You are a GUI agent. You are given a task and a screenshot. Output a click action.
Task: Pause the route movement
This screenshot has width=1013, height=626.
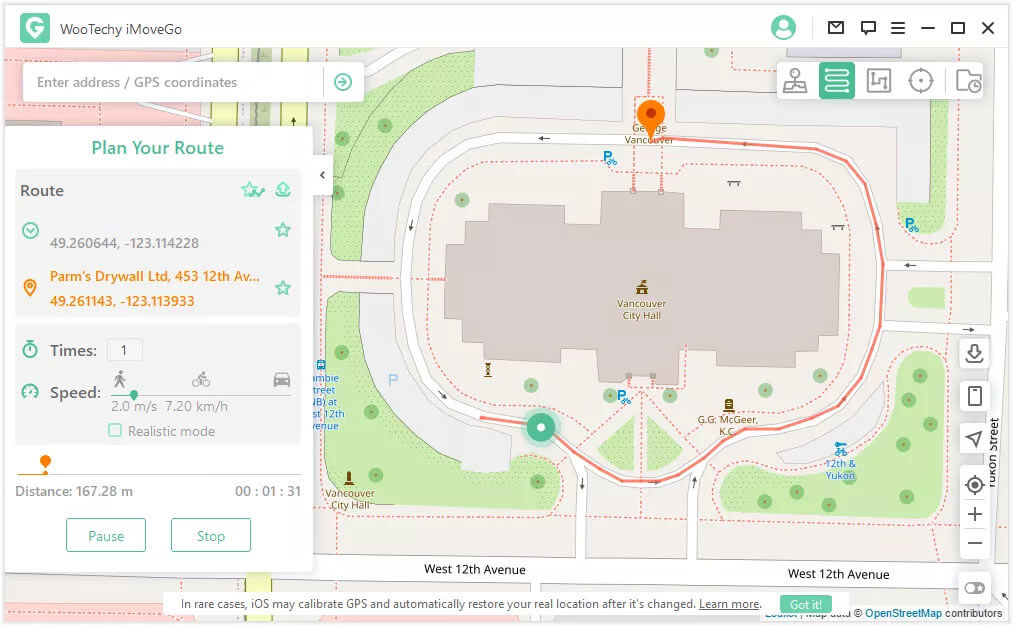point(106,536)
